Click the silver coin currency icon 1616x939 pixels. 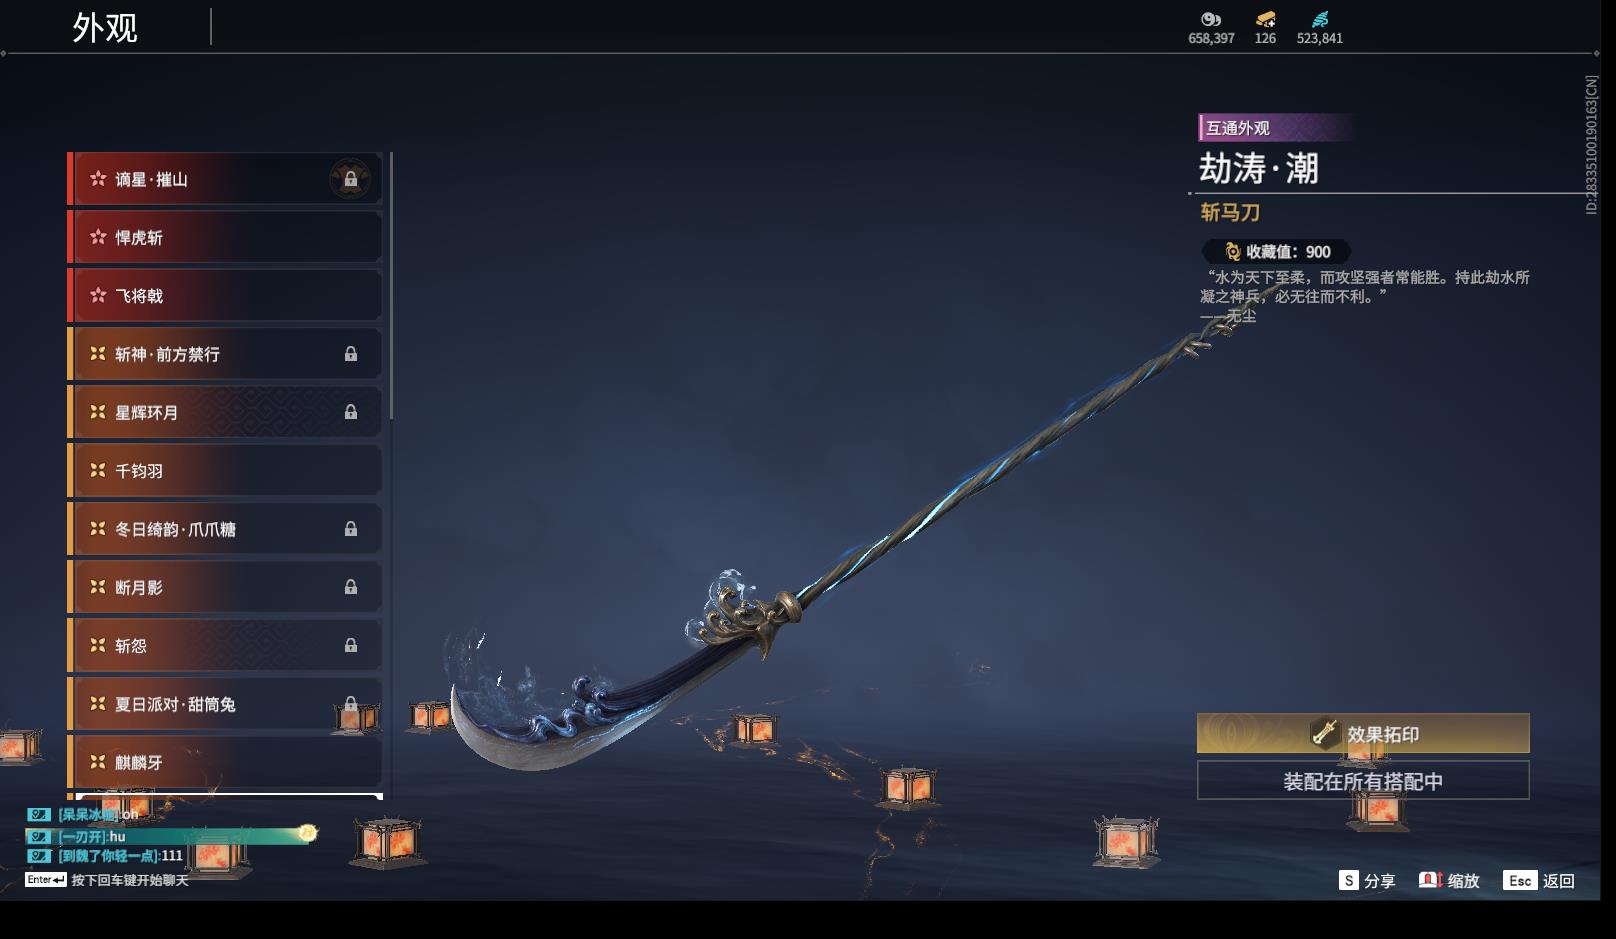(1211, 19)
